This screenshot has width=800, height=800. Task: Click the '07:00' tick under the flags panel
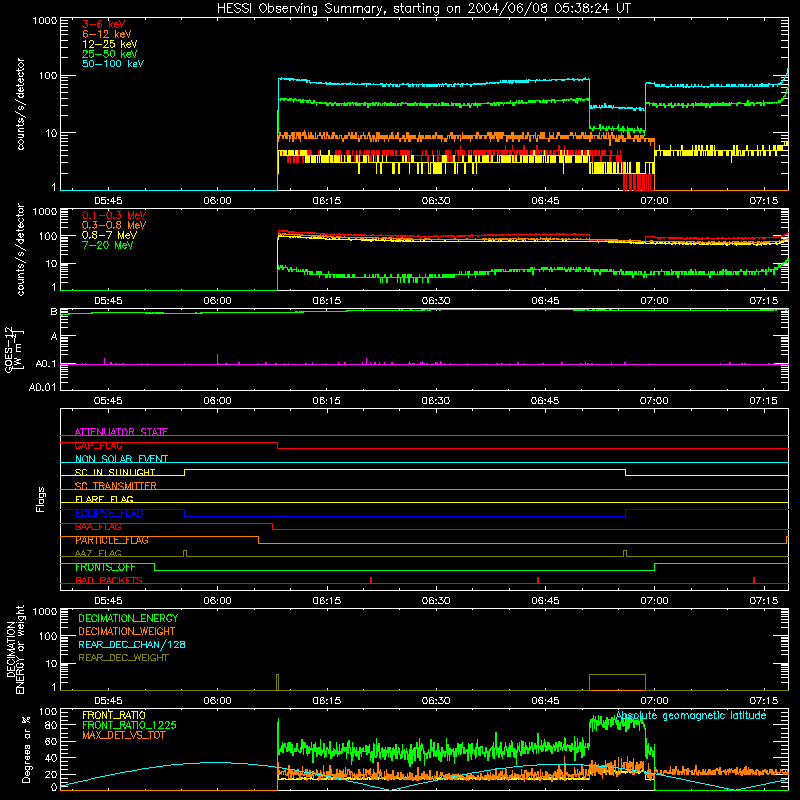[x=654, y=601]
